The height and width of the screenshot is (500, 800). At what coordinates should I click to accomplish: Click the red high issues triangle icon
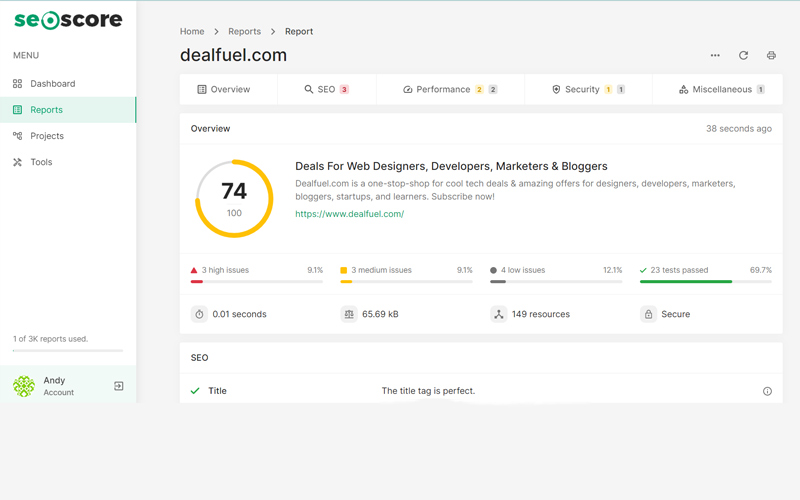click(194, 270)
